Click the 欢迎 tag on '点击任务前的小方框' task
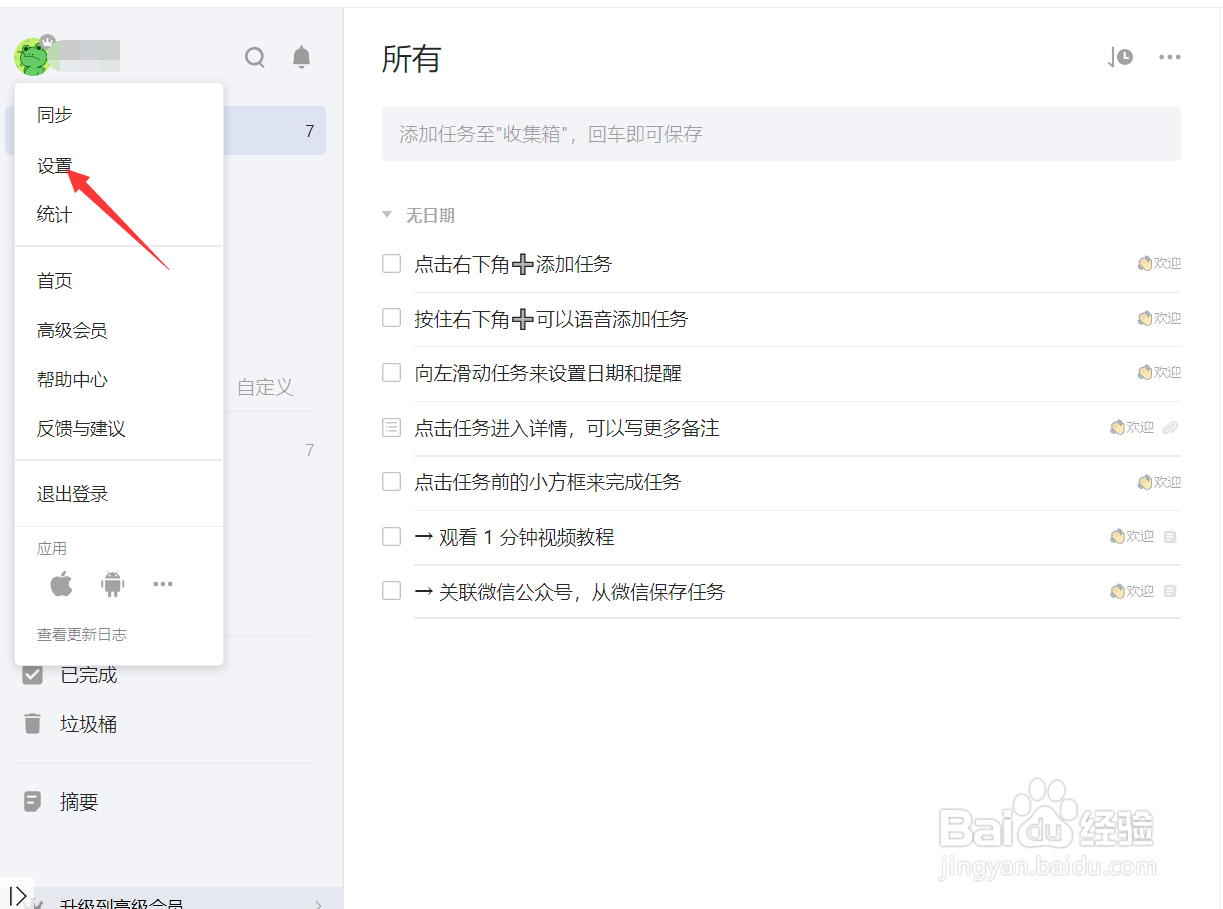The height and width of the screenshot is (909, 1223). [1159, 482]
